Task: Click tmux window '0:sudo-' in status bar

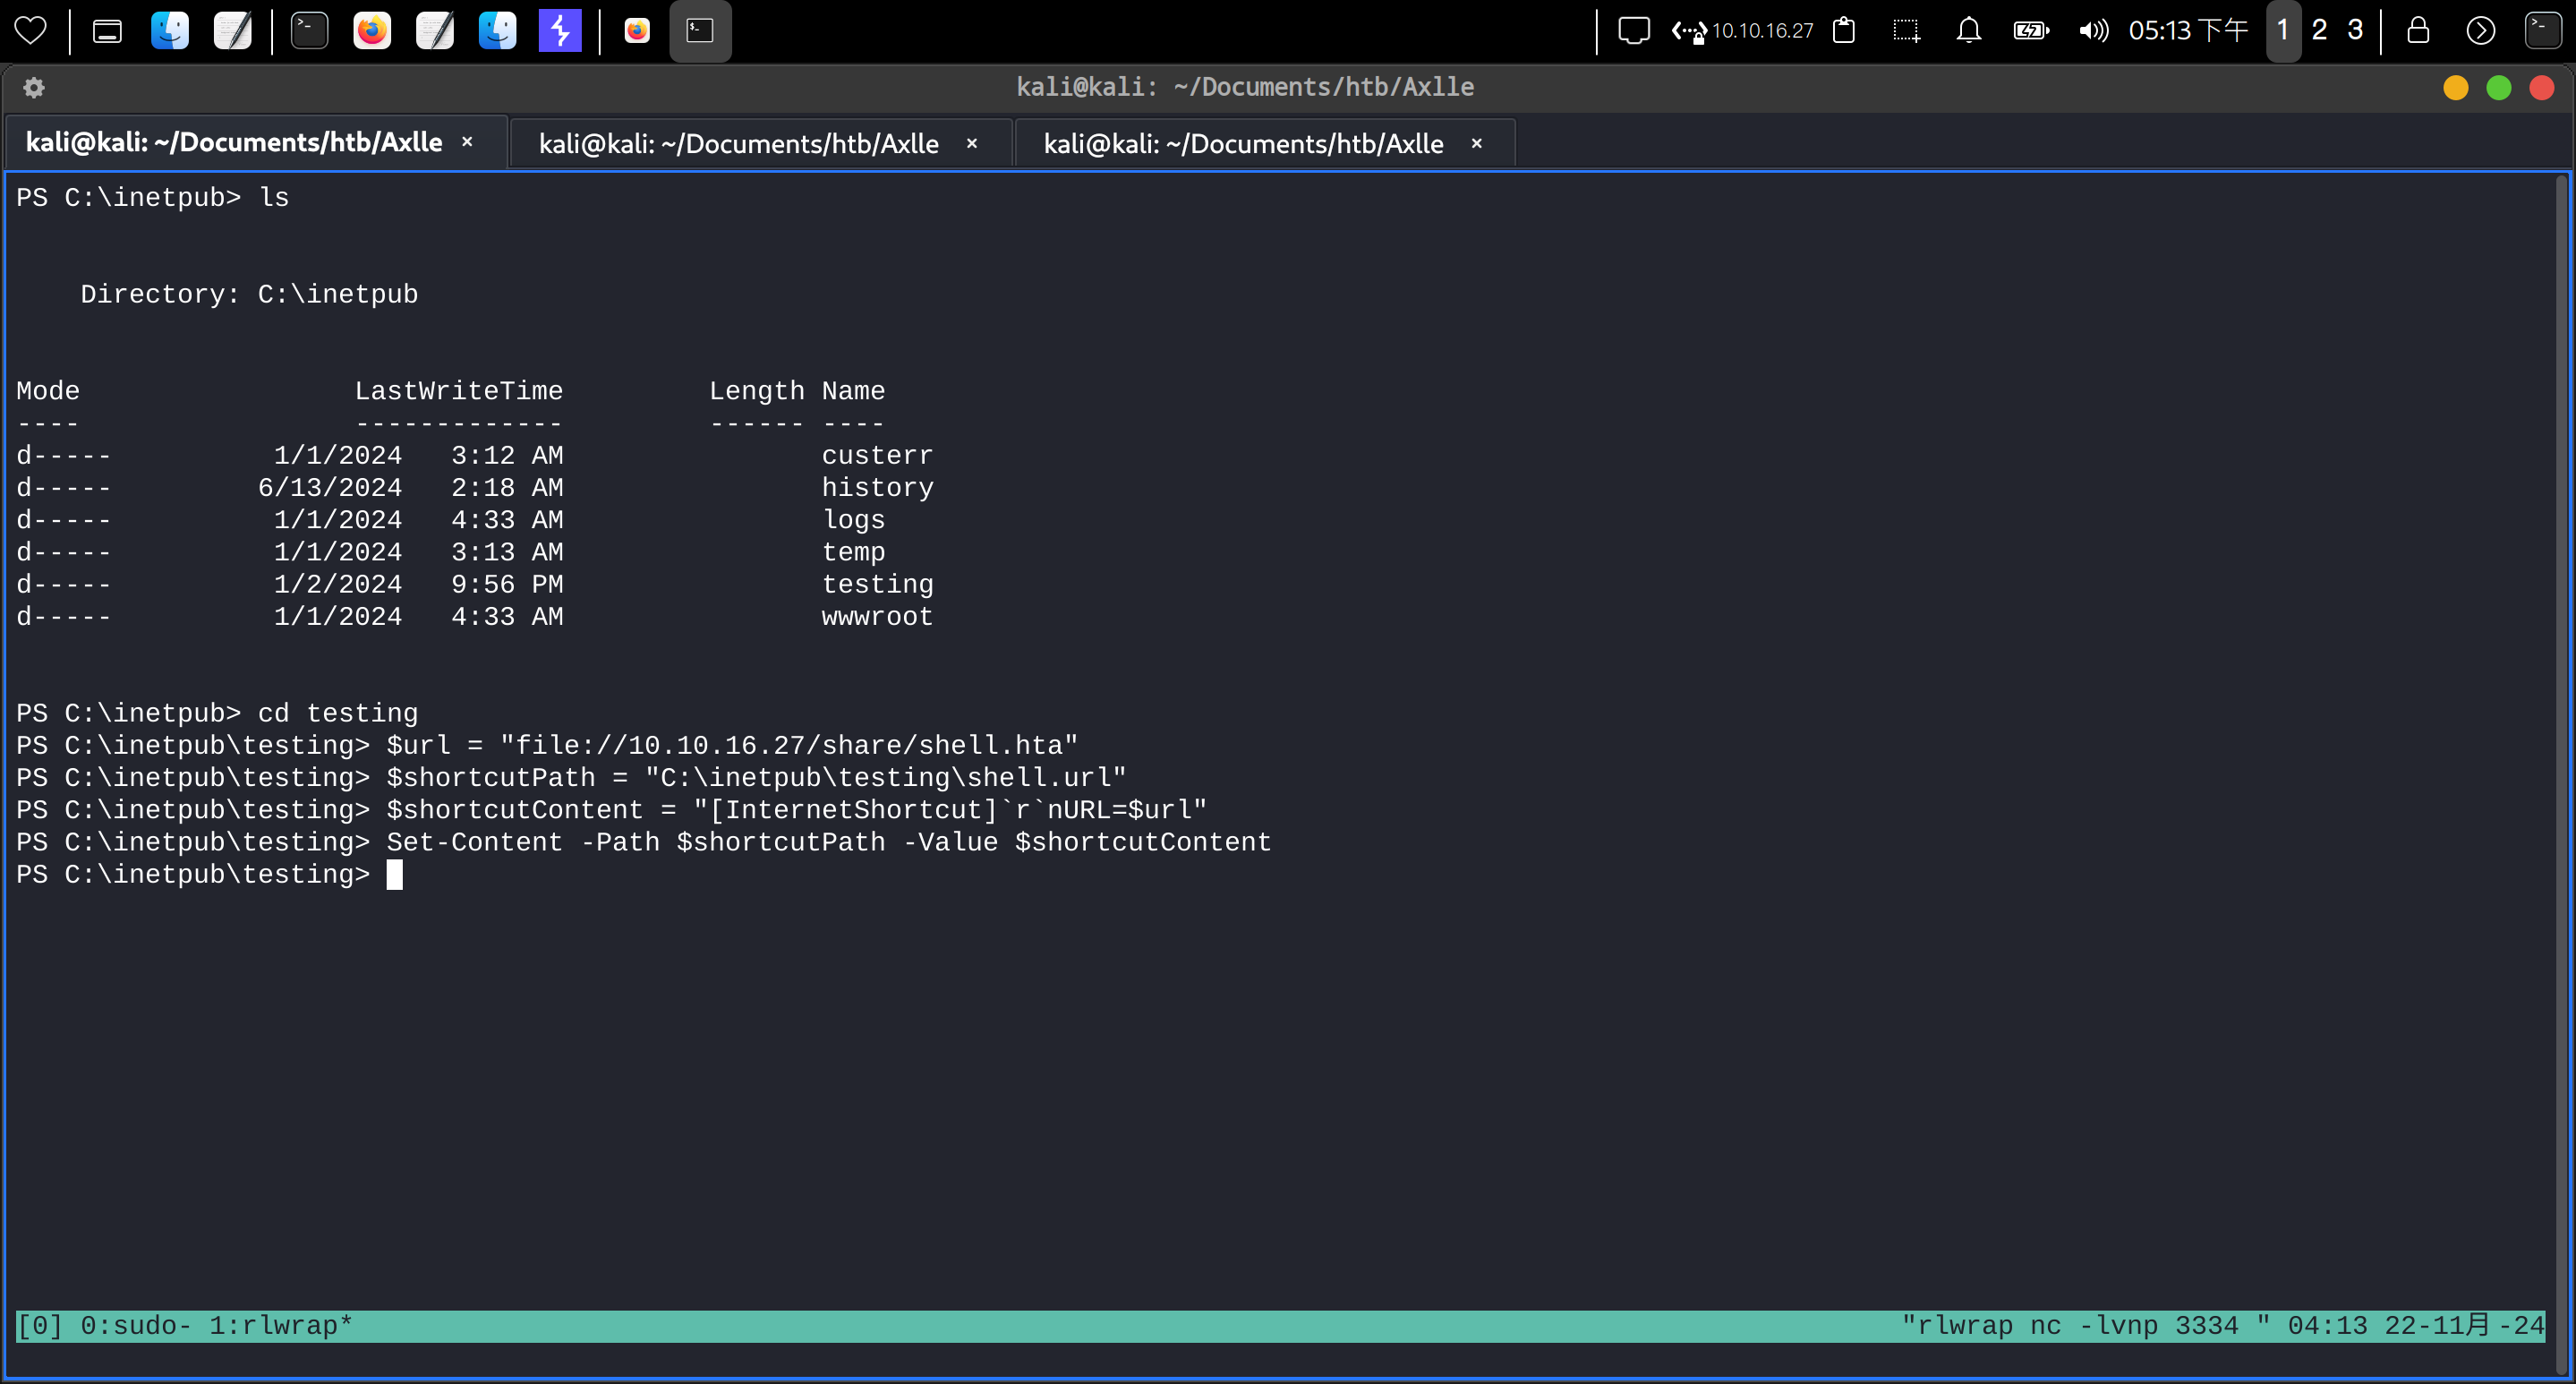Action: click(135, 1326)
